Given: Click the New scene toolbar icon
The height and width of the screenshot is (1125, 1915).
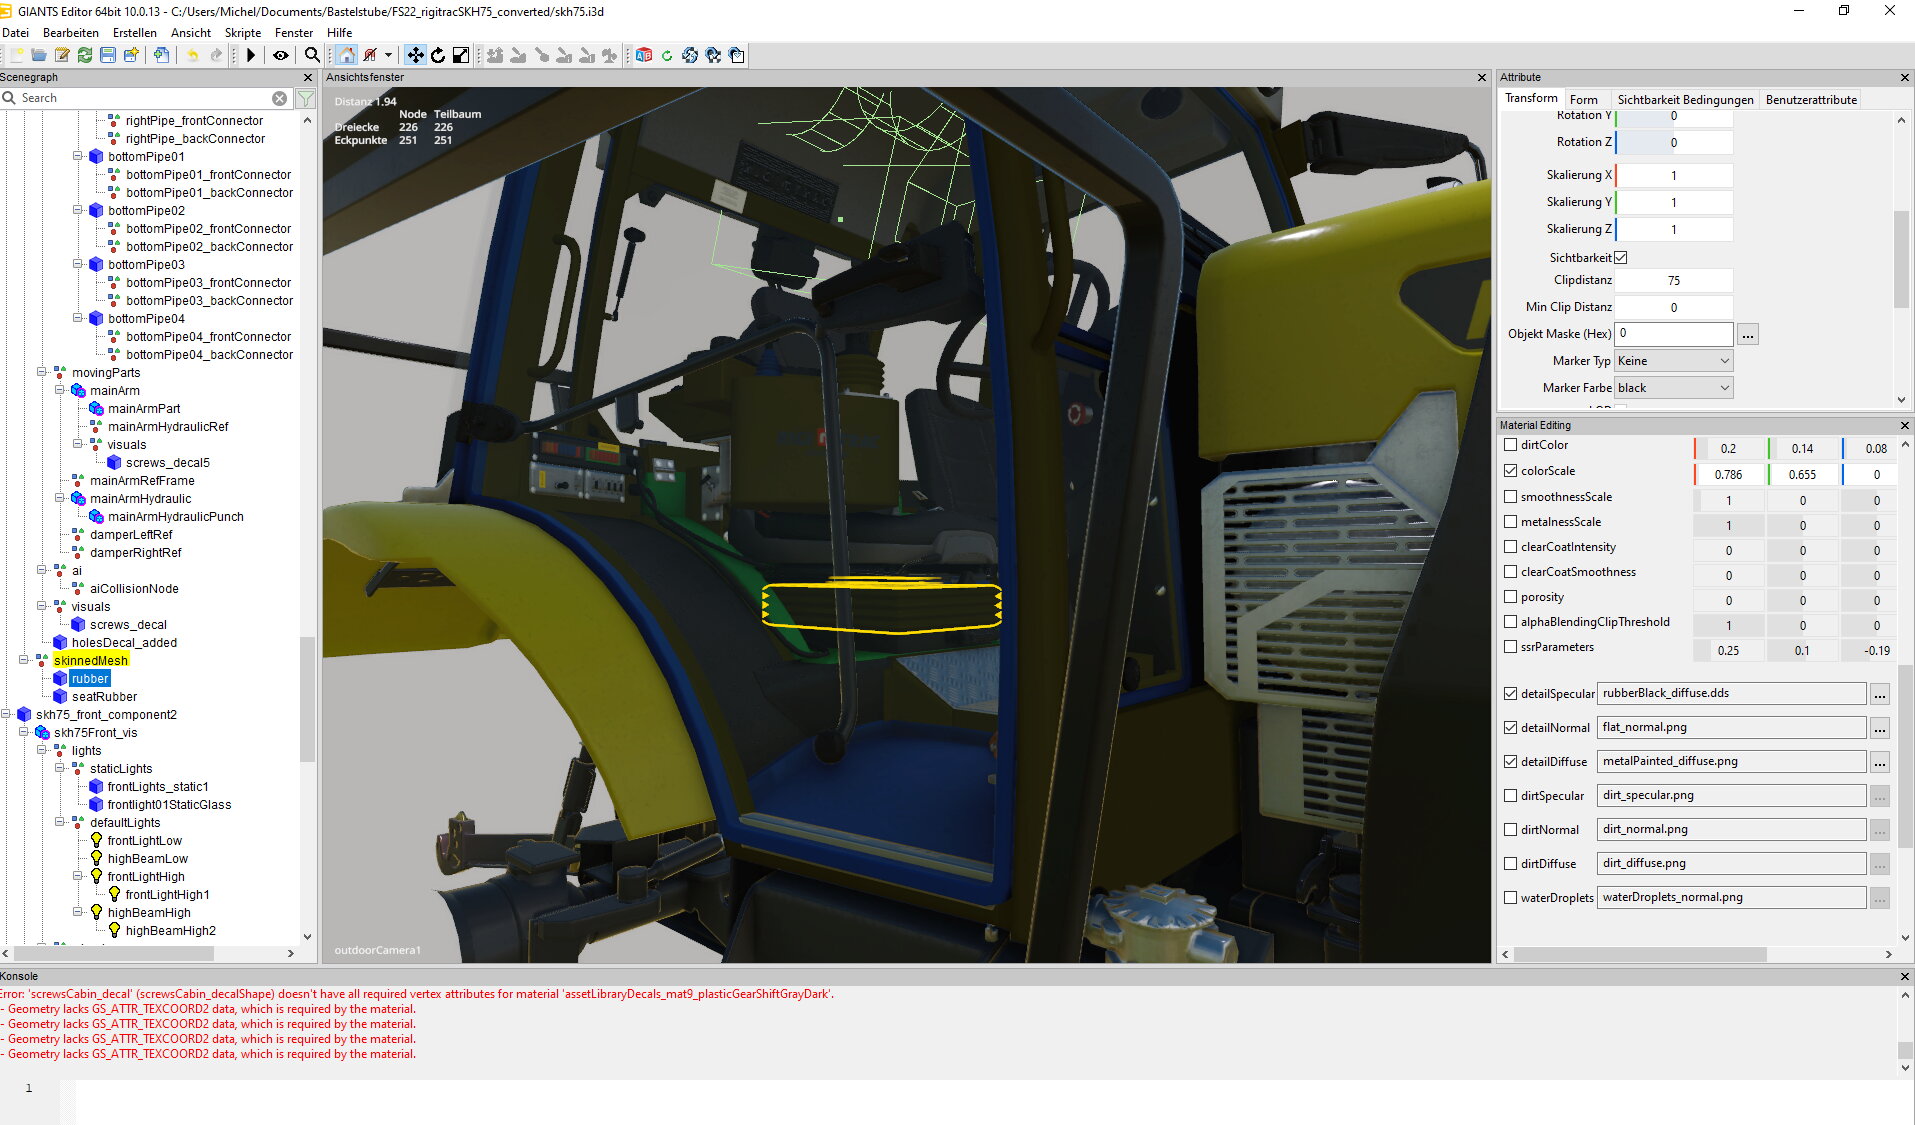Looking at the screenshot, I should pyautogui.click(x=16, y=55).
